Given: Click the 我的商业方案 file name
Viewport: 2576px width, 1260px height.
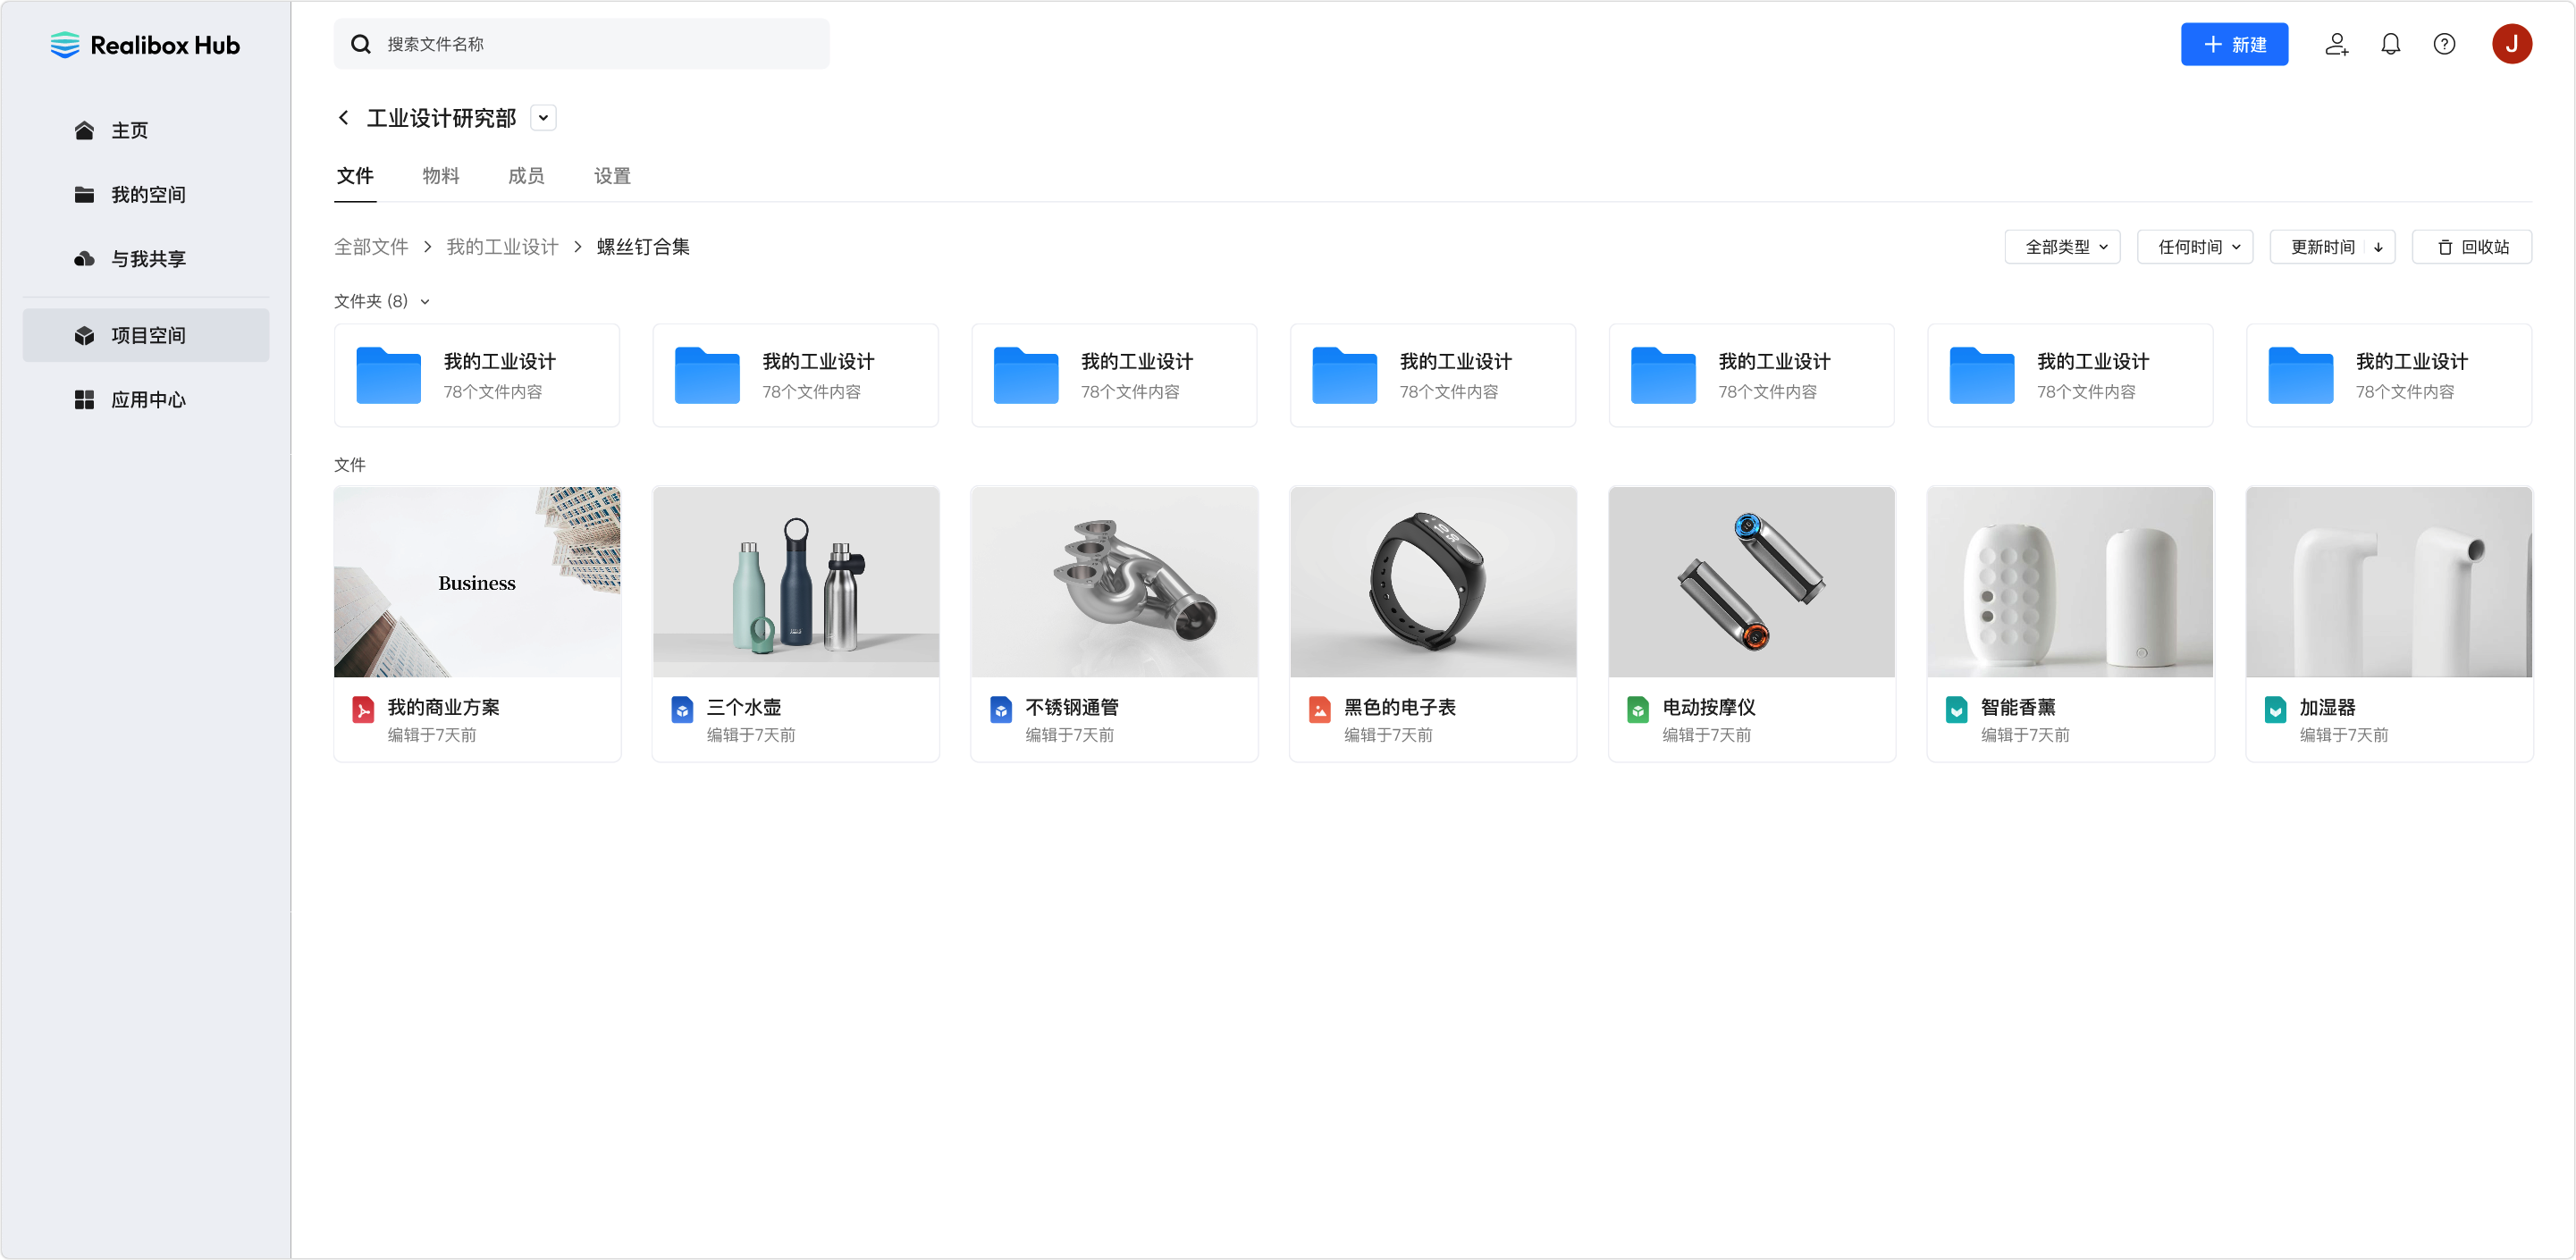Looking at the screenshot, I should coord(443,707).
